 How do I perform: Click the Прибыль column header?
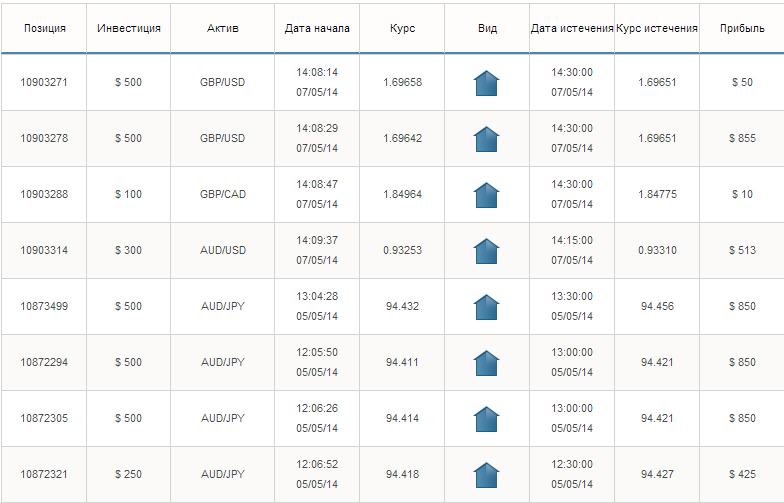click(742, 28)
